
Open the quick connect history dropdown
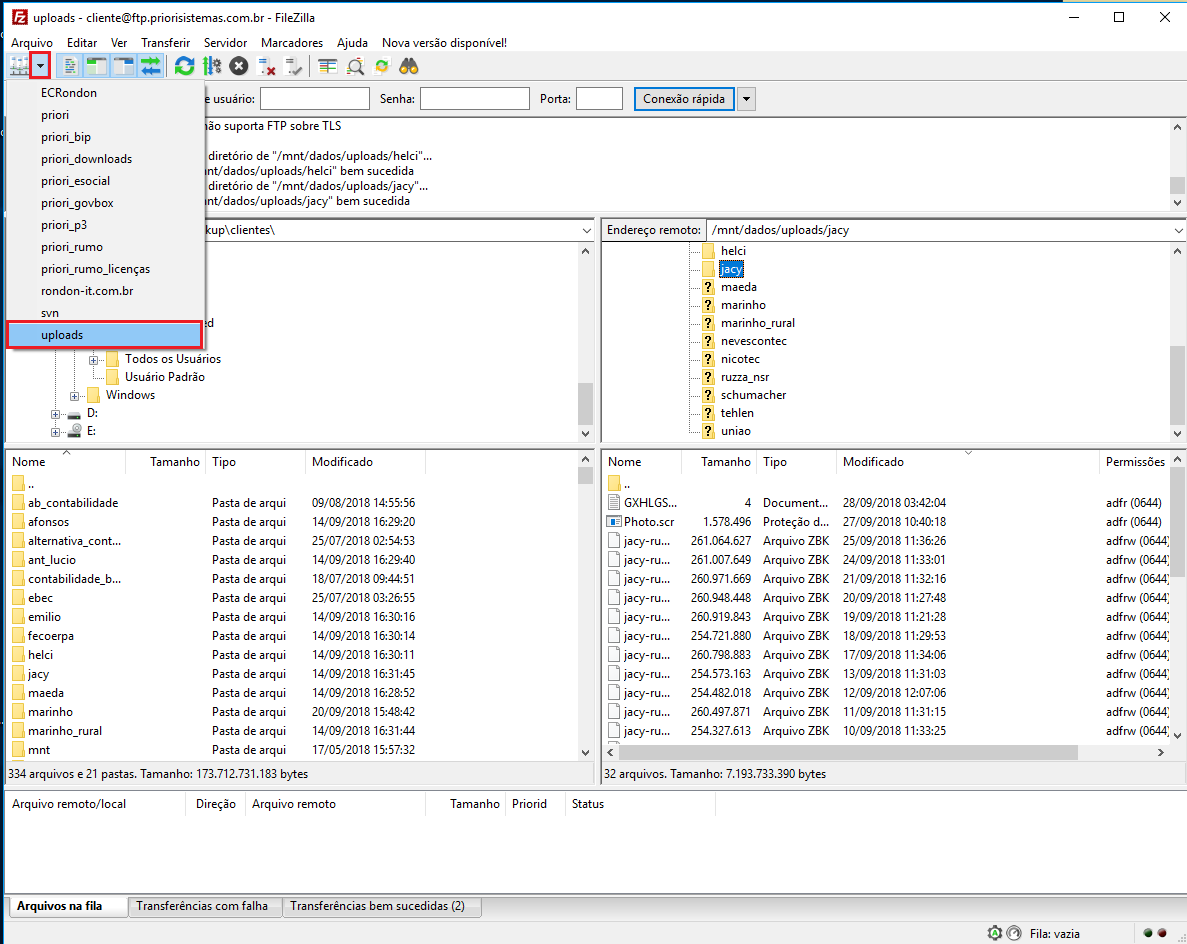tap(746, 99)
